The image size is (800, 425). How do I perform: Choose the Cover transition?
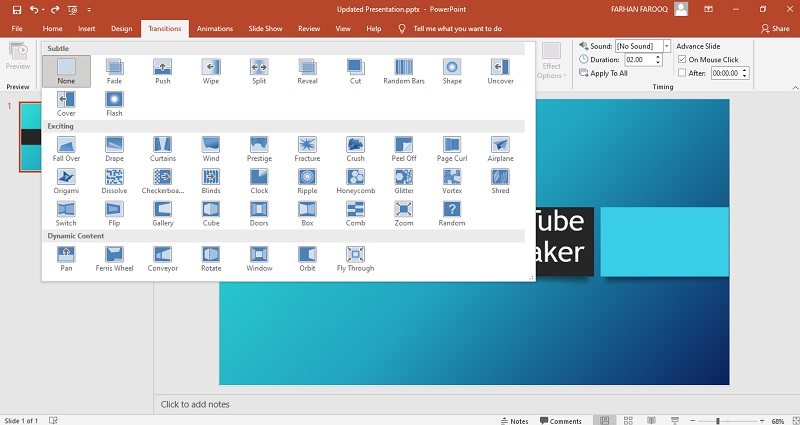coord(66,104)
